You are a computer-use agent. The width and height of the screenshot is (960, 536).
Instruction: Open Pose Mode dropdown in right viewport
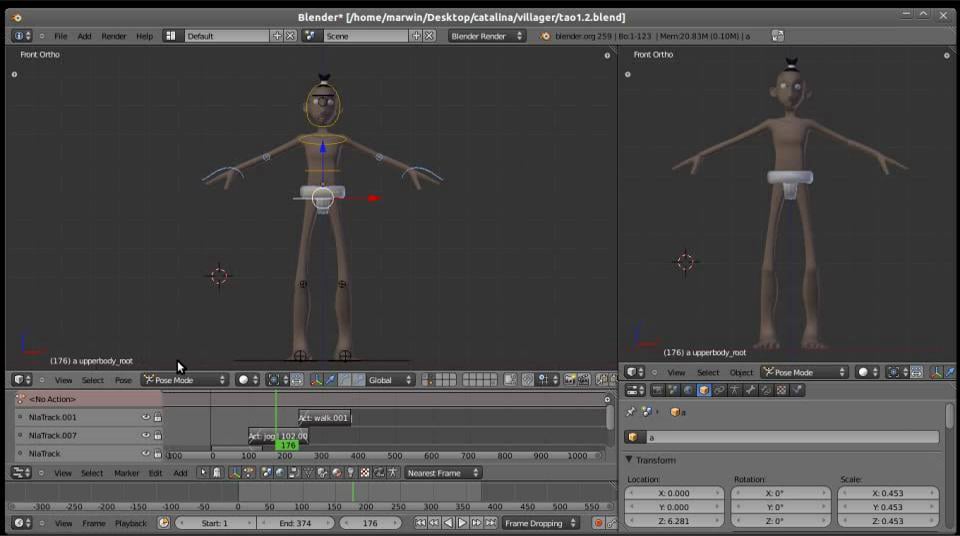click(x=804, y=372)
